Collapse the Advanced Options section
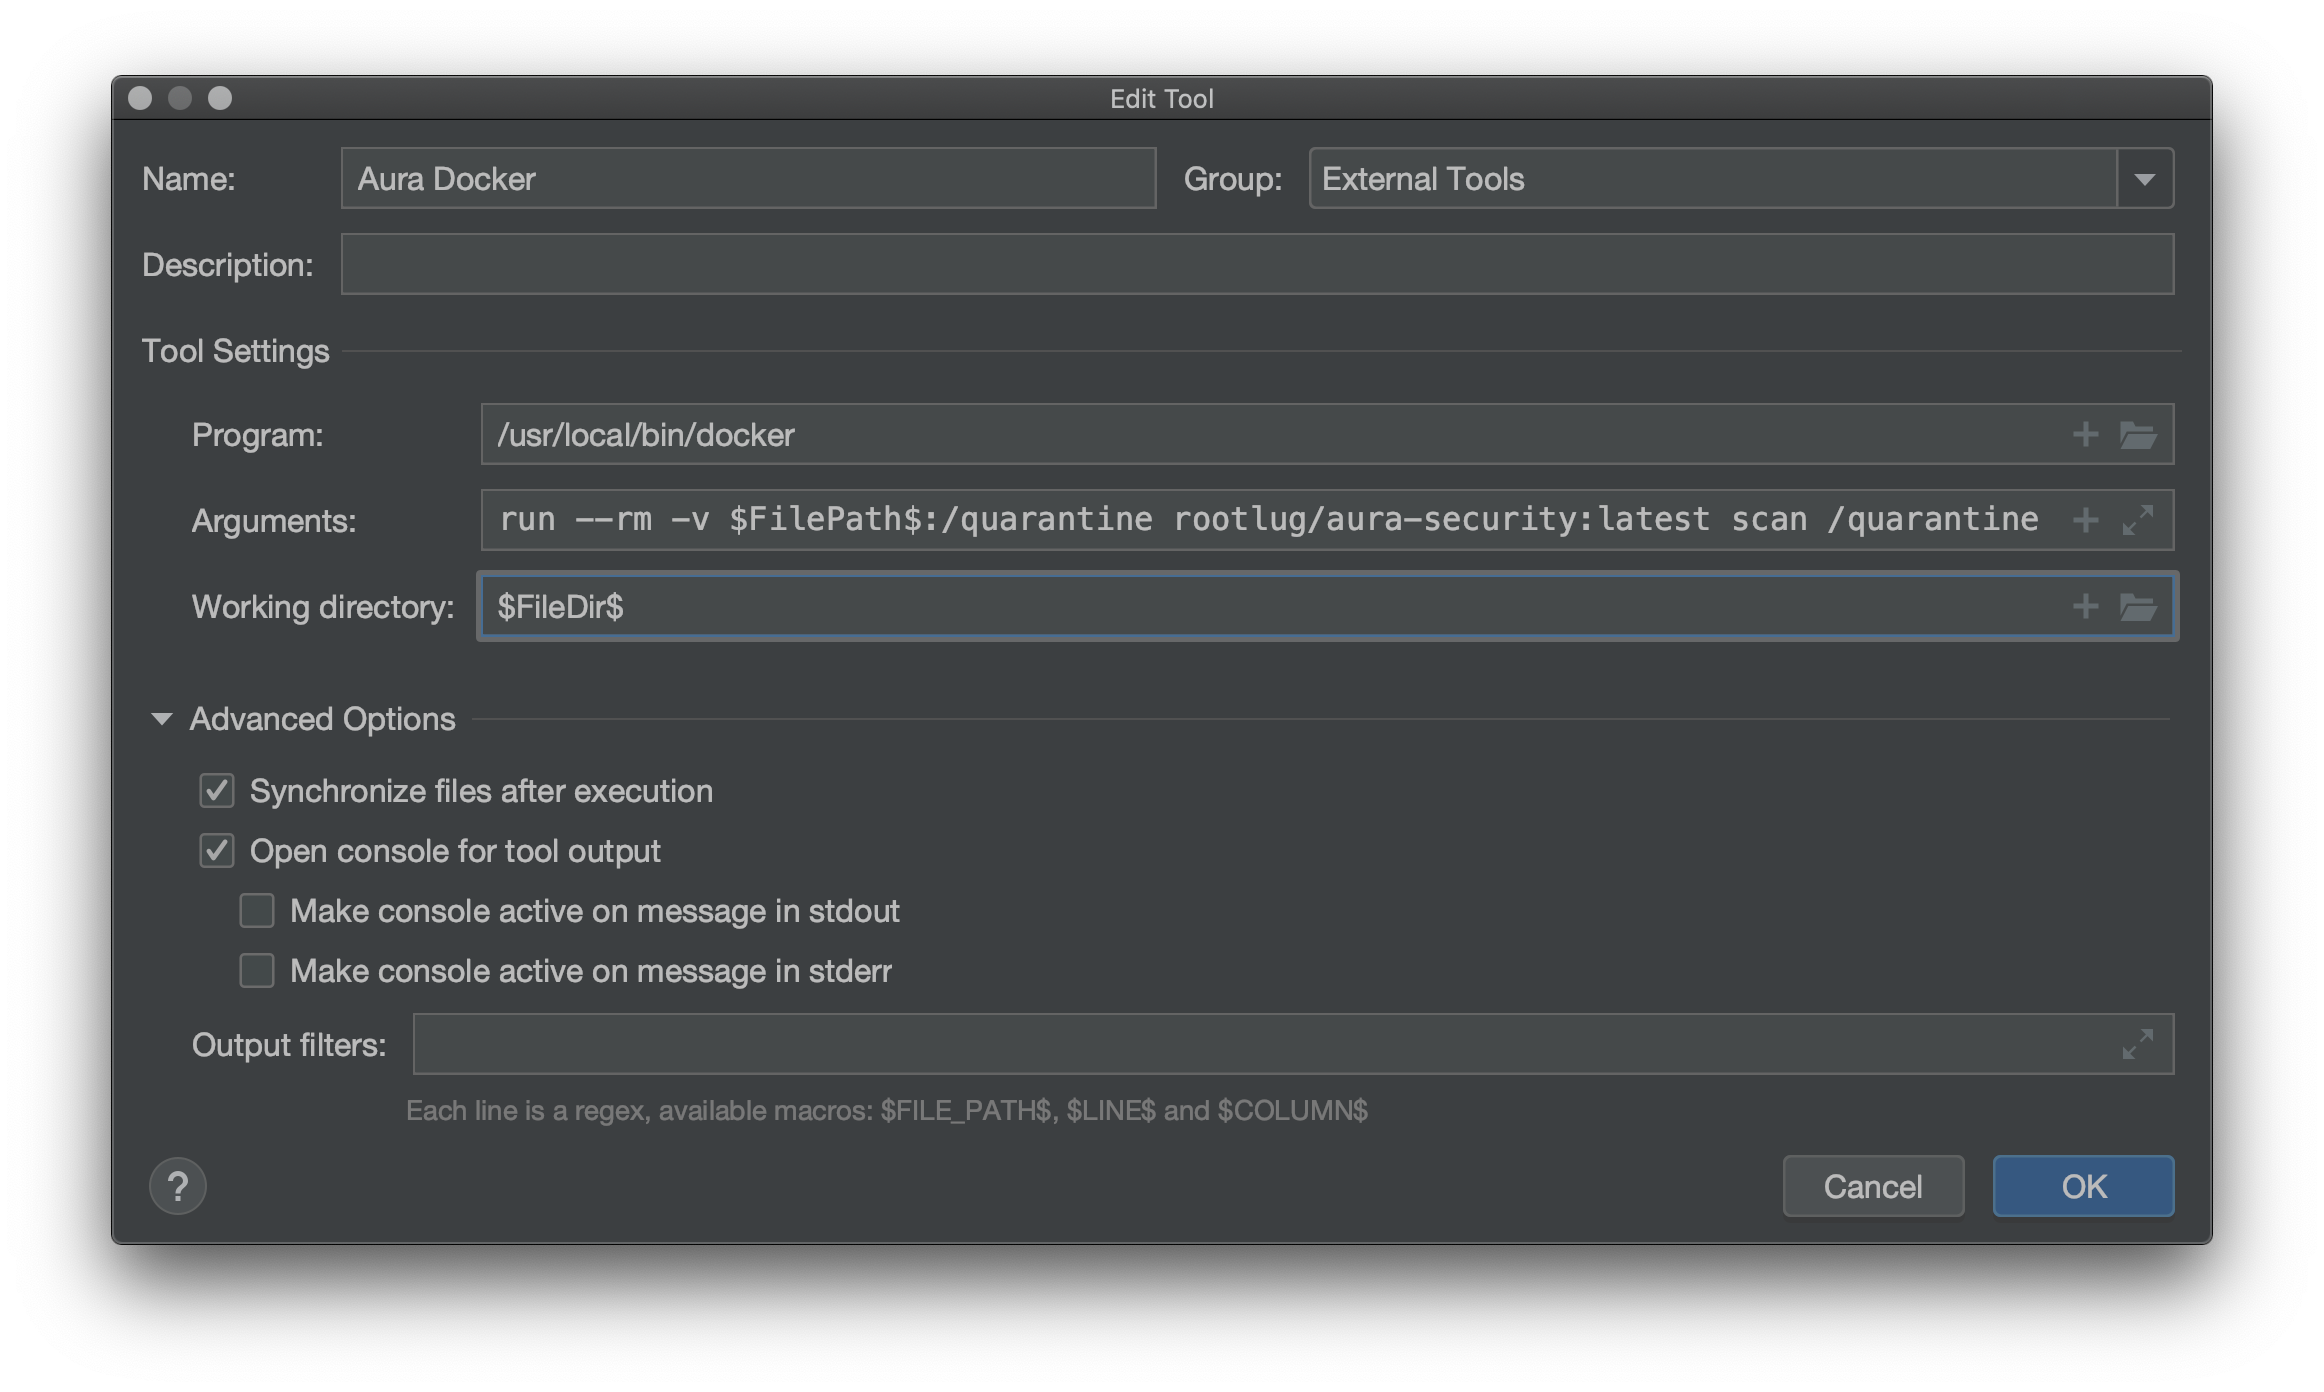Screen dimensions: 2324x1392 [x=161, y=718]
